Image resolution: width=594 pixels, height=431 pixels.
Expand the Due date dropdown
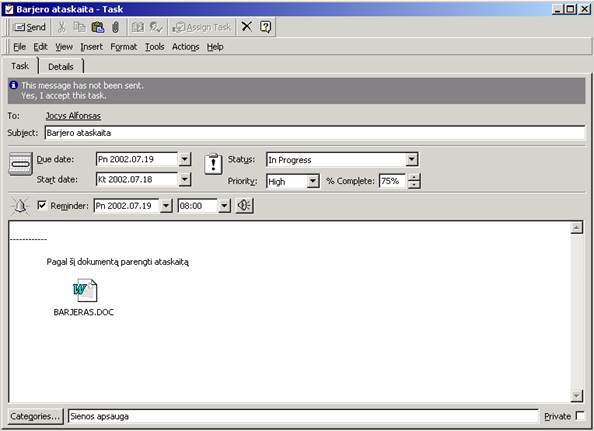pyautogui.click(x=184, y=159)
